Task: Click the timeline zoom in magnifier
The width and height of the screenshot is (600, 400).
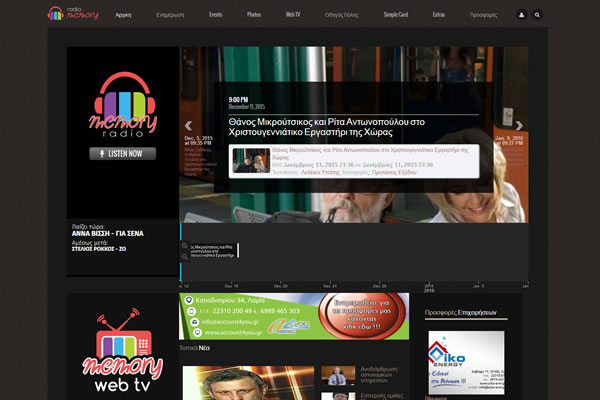Action: click(x=185, y=245)
